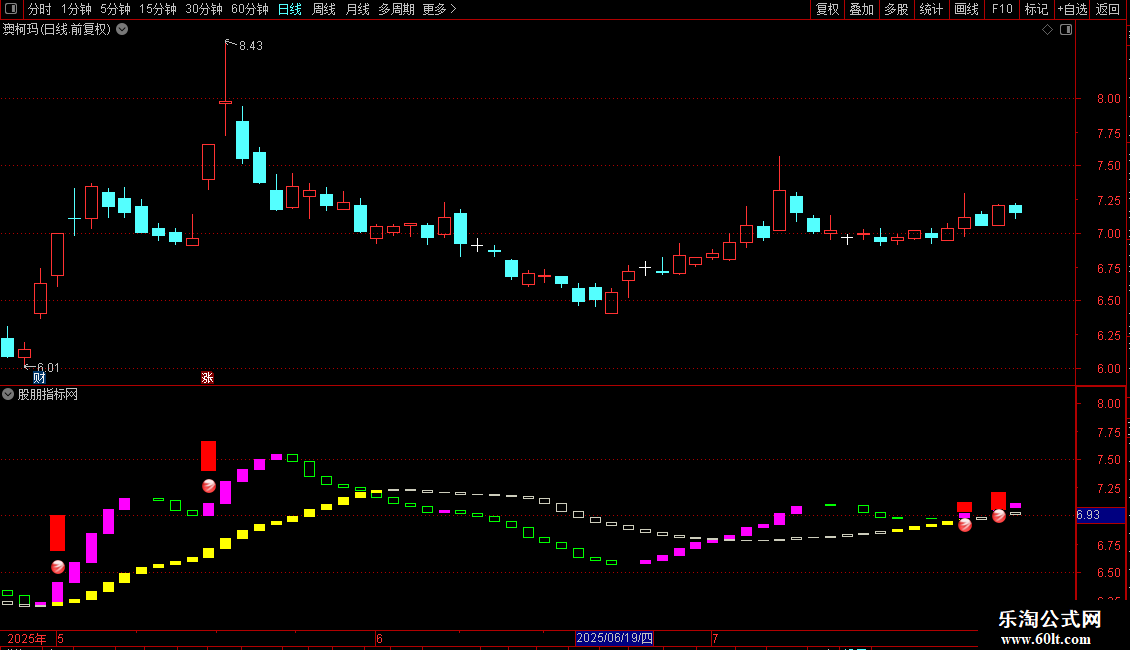The height and width of the screenshot is (650, 1130).
Task: Click the 7.00 label on main price axis
Action: pyautogui.click(x=1108, y=233)
